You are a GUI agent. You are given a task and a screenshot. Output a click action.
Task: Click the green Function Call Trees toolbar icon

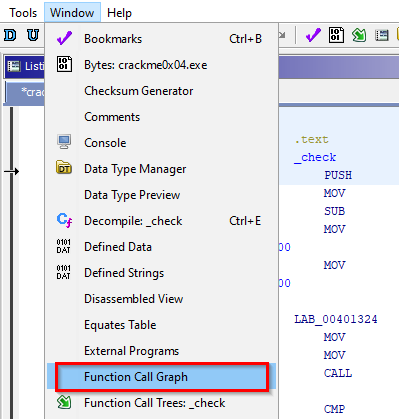(359, 35)
